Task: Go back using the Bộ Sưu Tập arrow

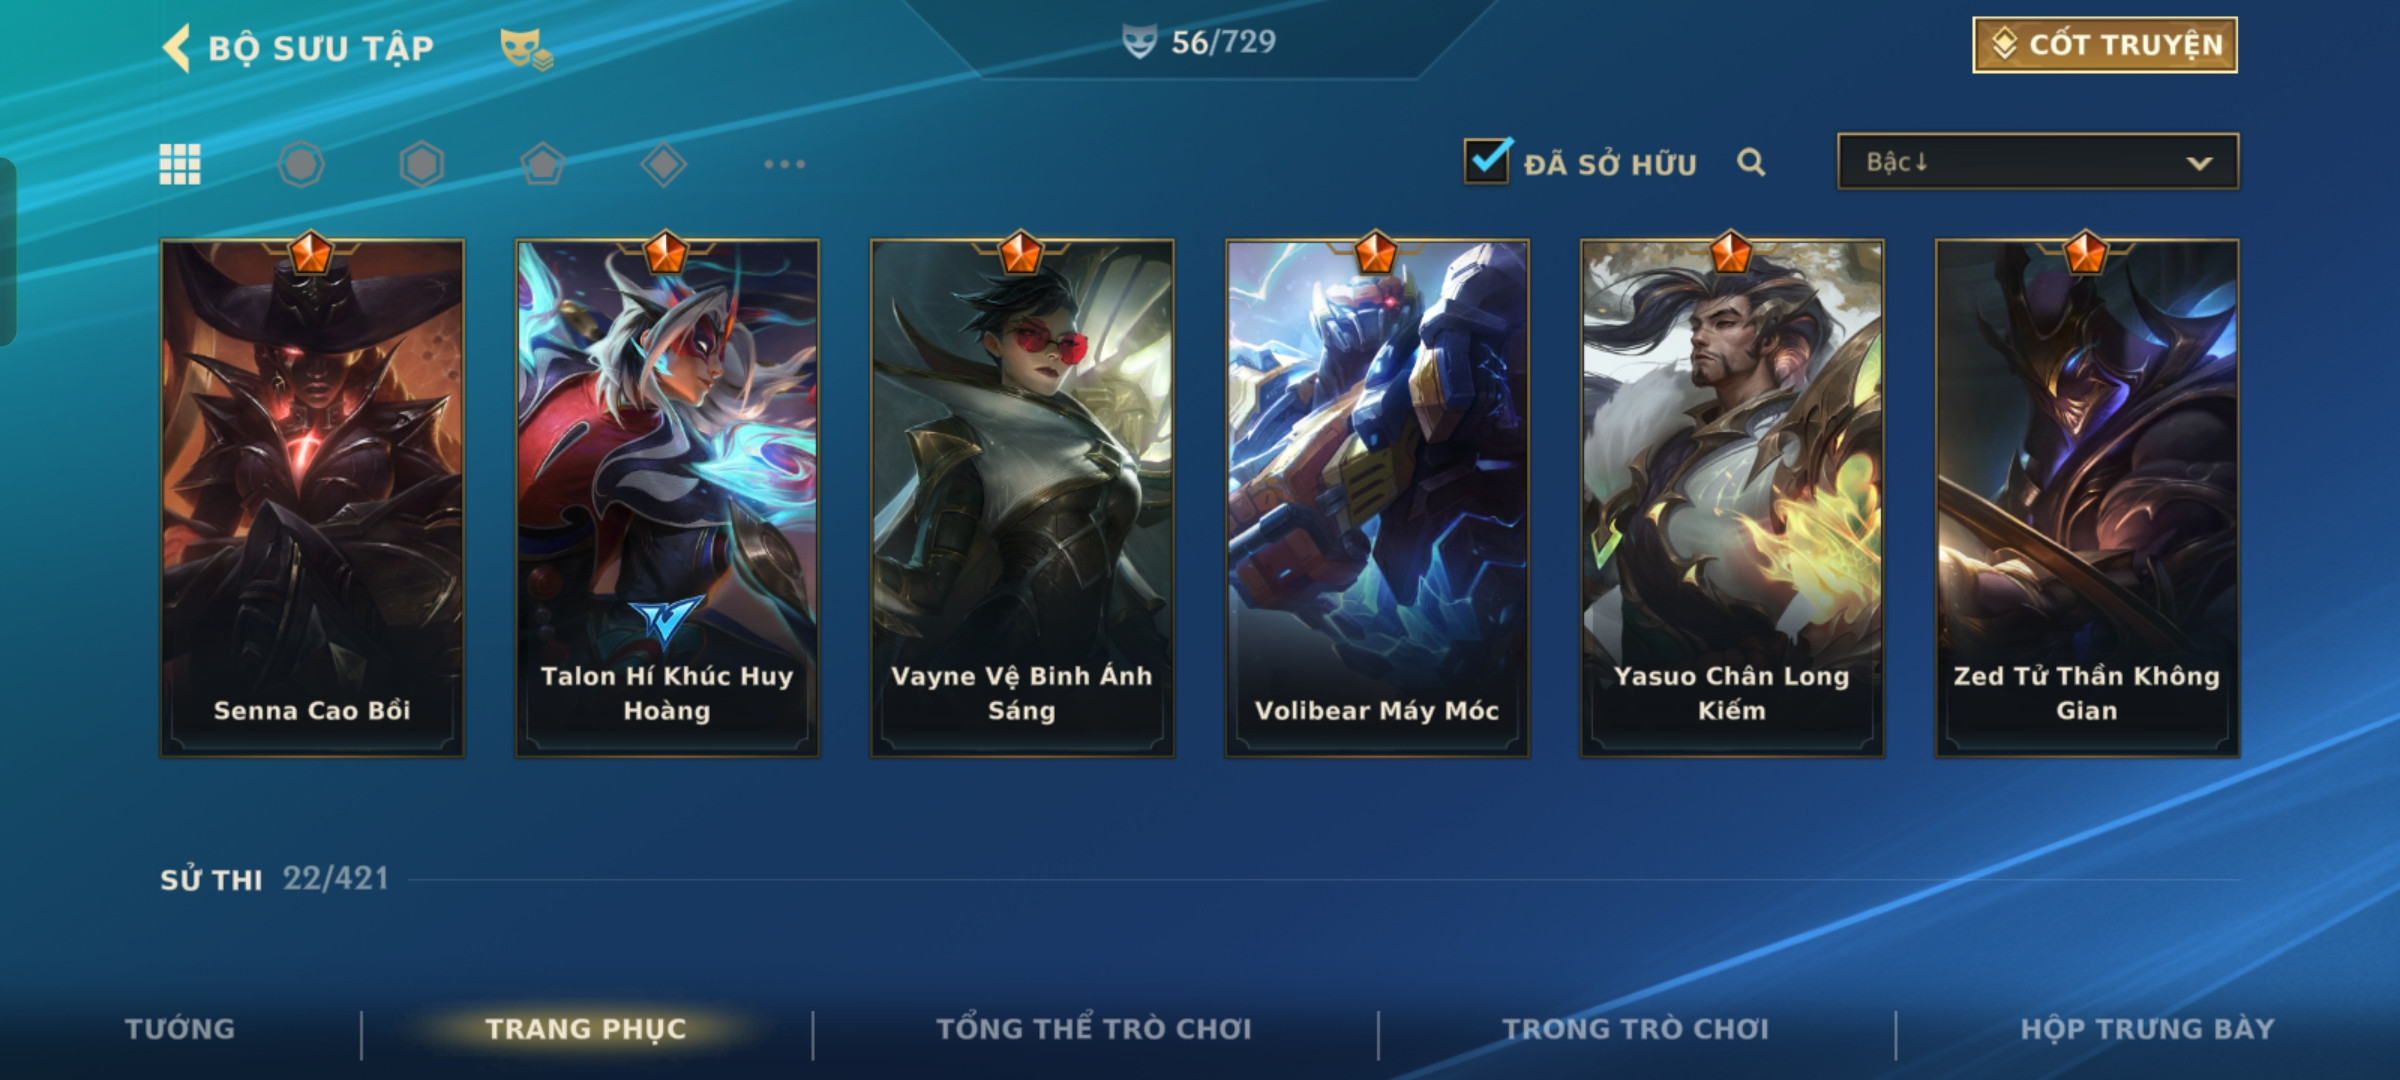Action: [x=177, y=48]
